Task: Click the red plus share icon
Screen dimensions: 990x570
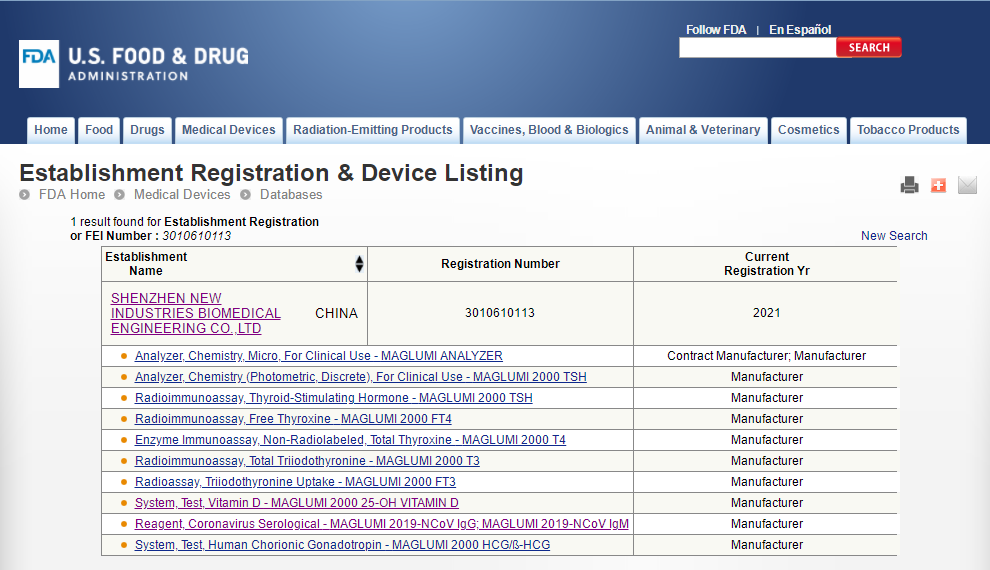Action: click(x=938, y=185)
